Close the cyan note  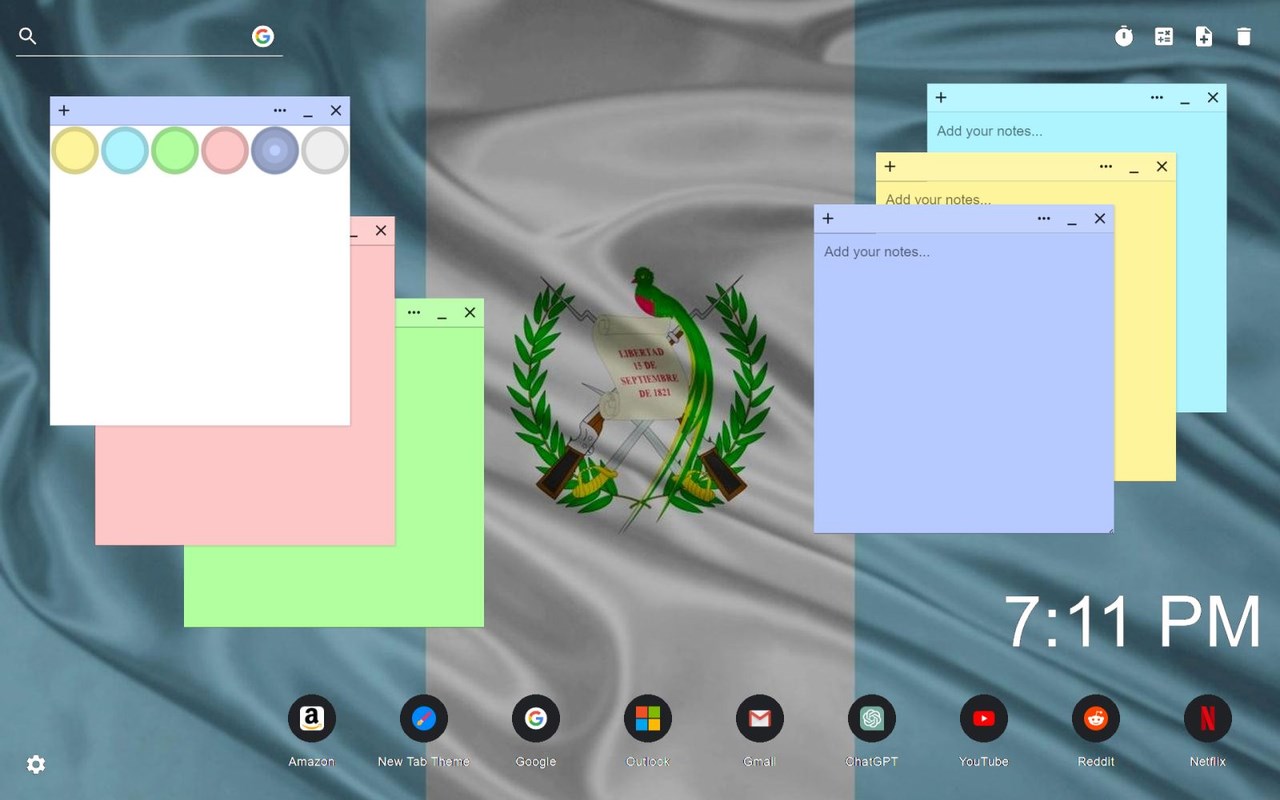click(x=1213, y=97)
